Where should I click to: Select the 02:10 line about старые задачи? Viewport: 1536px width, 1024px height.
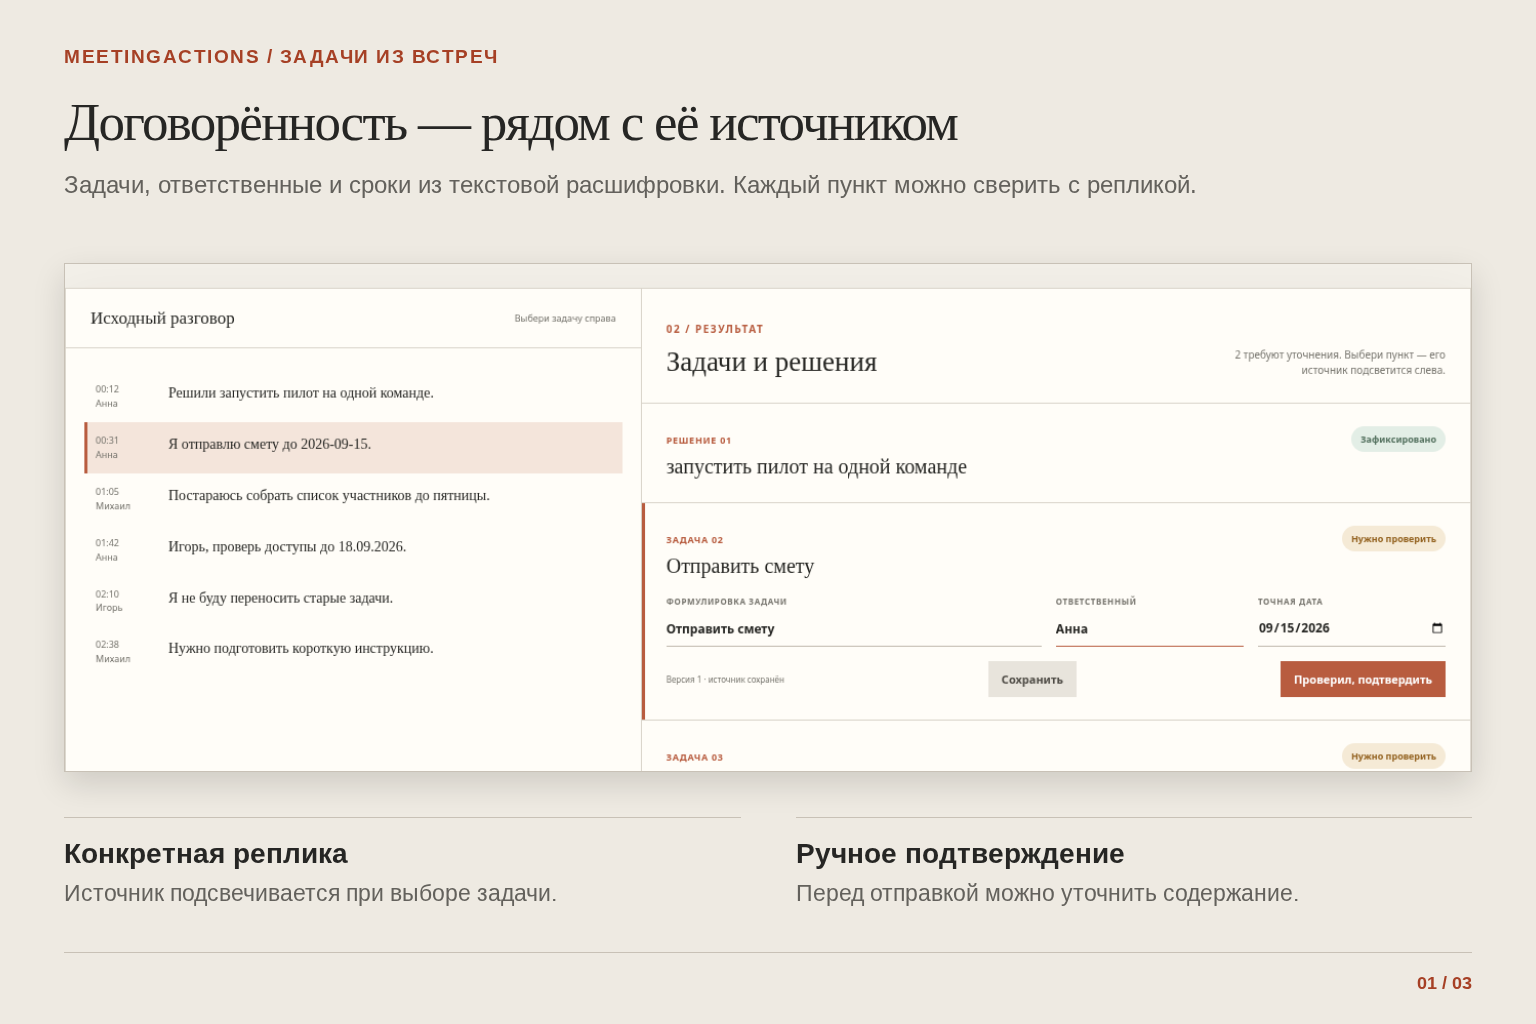tap(354, 600)
